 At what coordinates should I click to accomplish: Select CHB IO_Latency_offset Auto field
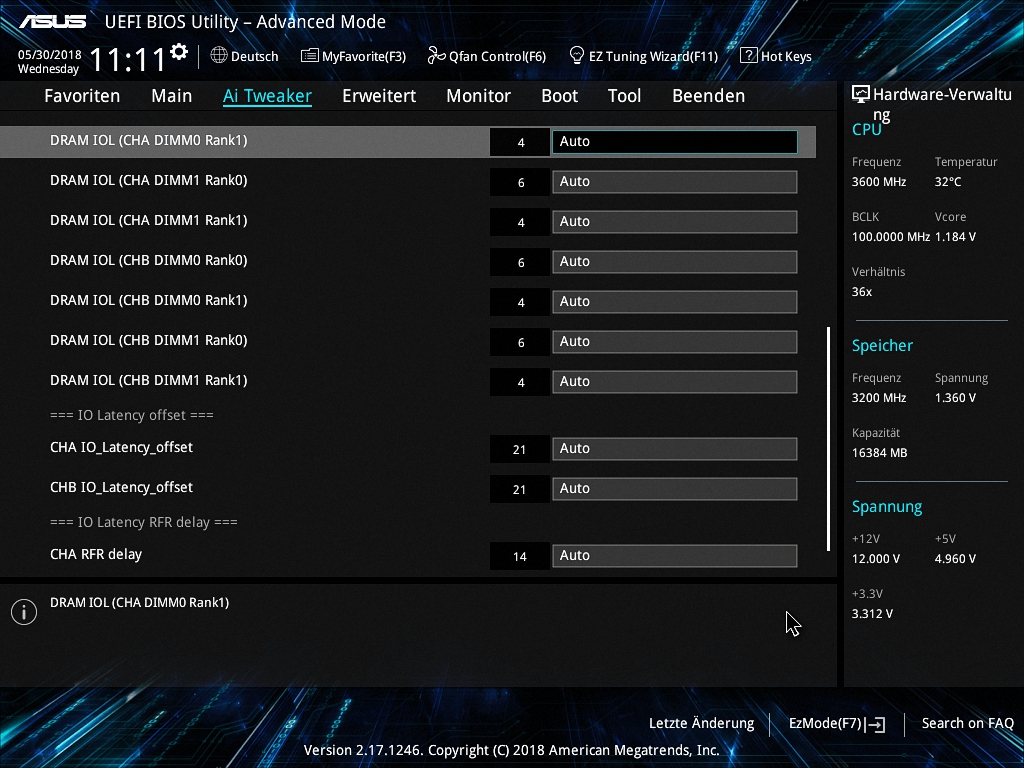[x=675, y=488]
